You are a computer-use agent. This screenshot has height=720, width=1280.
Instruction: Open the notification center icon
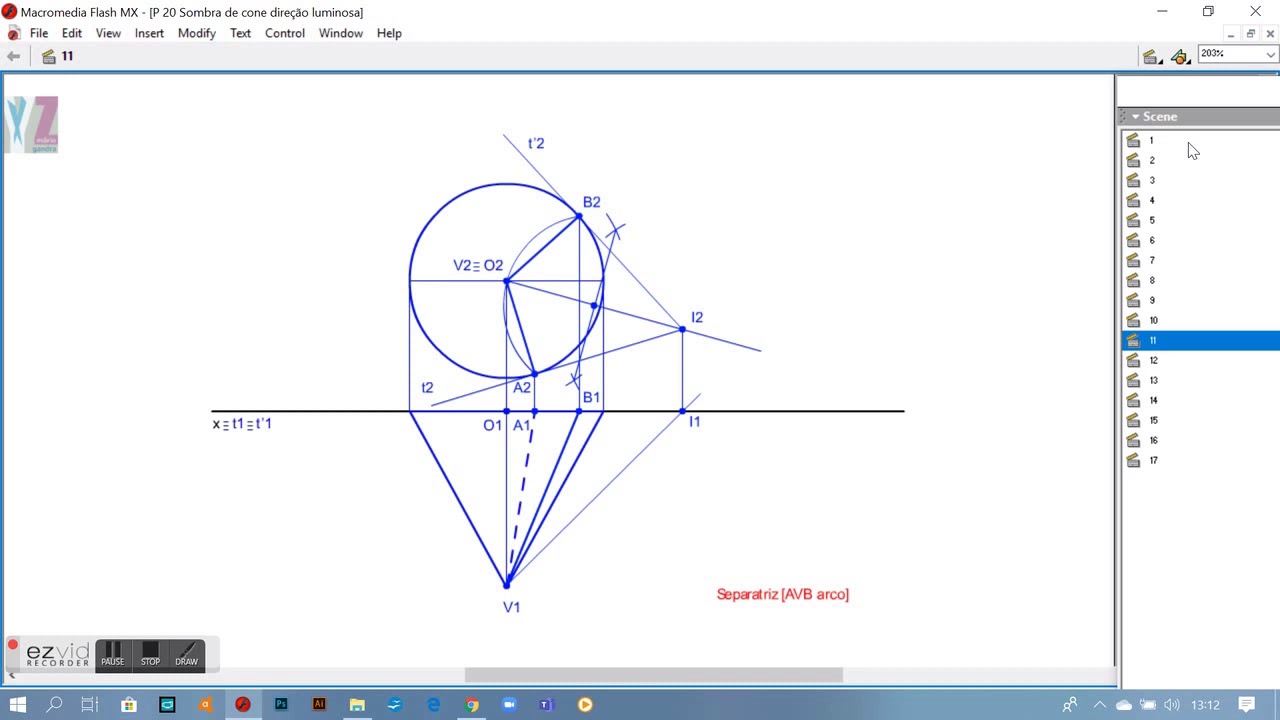[x=1246, y=705]
